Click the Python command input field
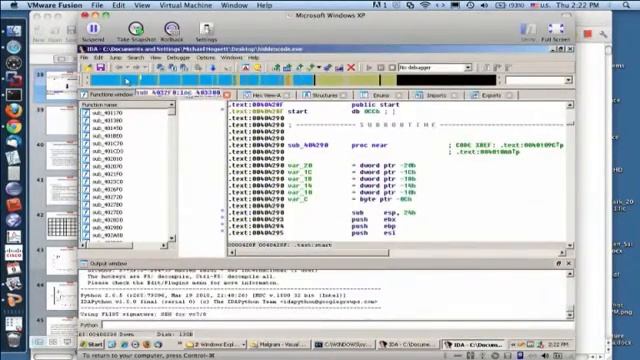The image size is (640, 360). (x=337, y=325)
